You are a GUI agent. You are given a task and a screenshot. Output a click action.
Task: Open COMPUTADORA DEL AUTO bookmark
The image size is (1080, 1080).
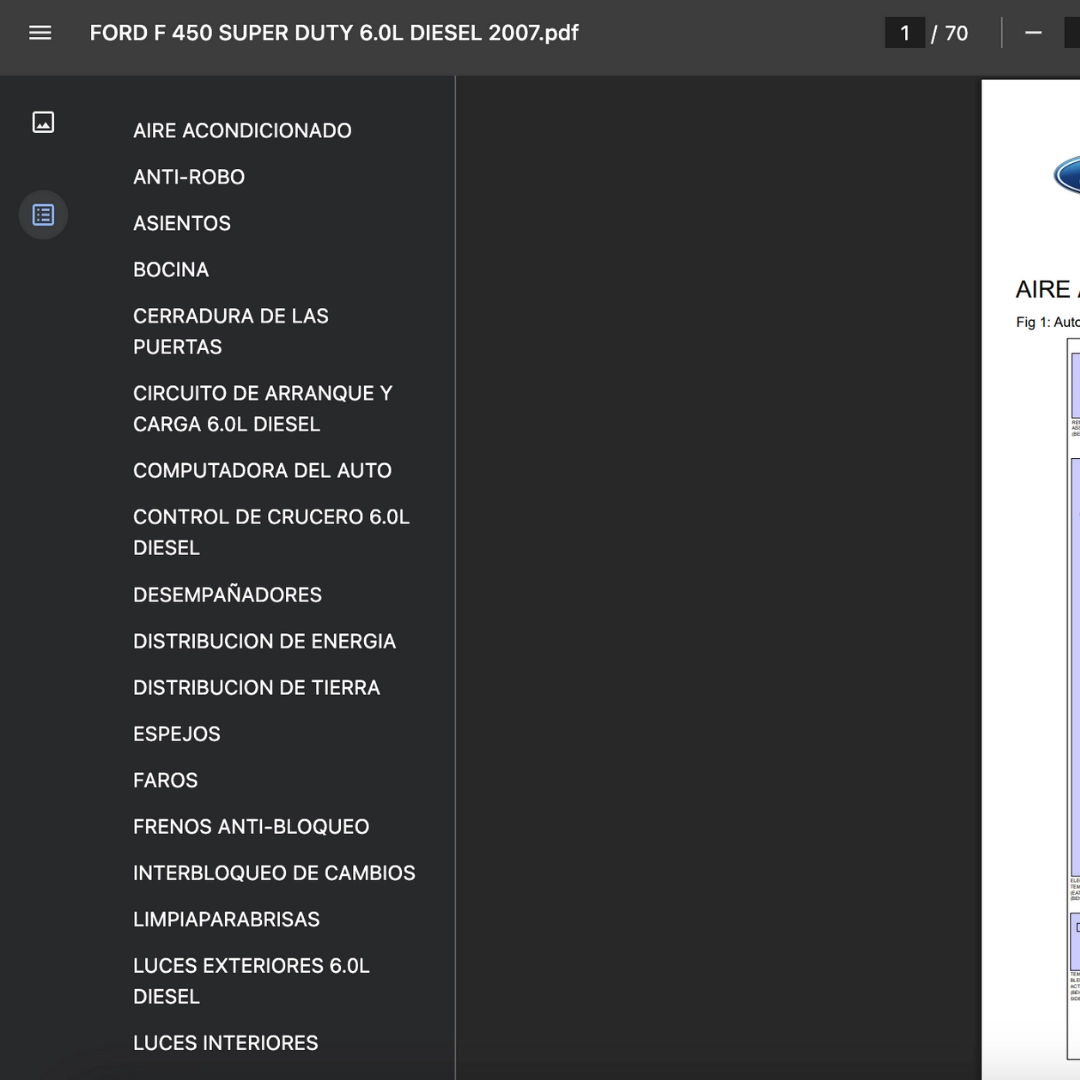(262, 470)
